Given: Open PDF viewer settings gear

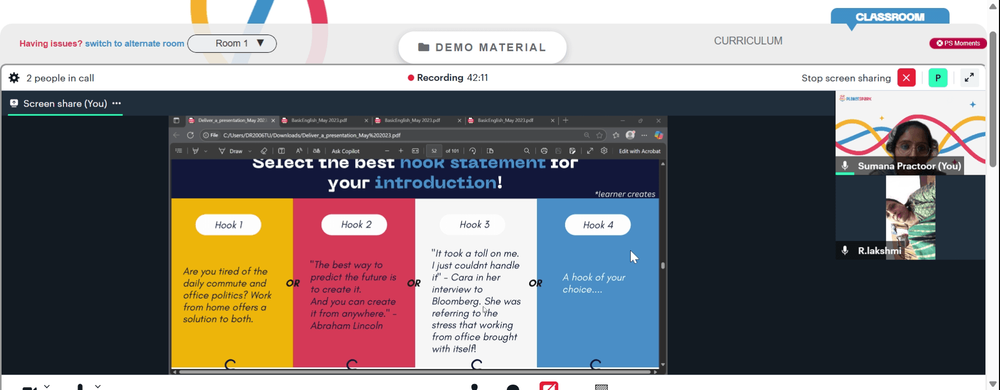Looking at the screenshot, I should (x=604, y=151).
